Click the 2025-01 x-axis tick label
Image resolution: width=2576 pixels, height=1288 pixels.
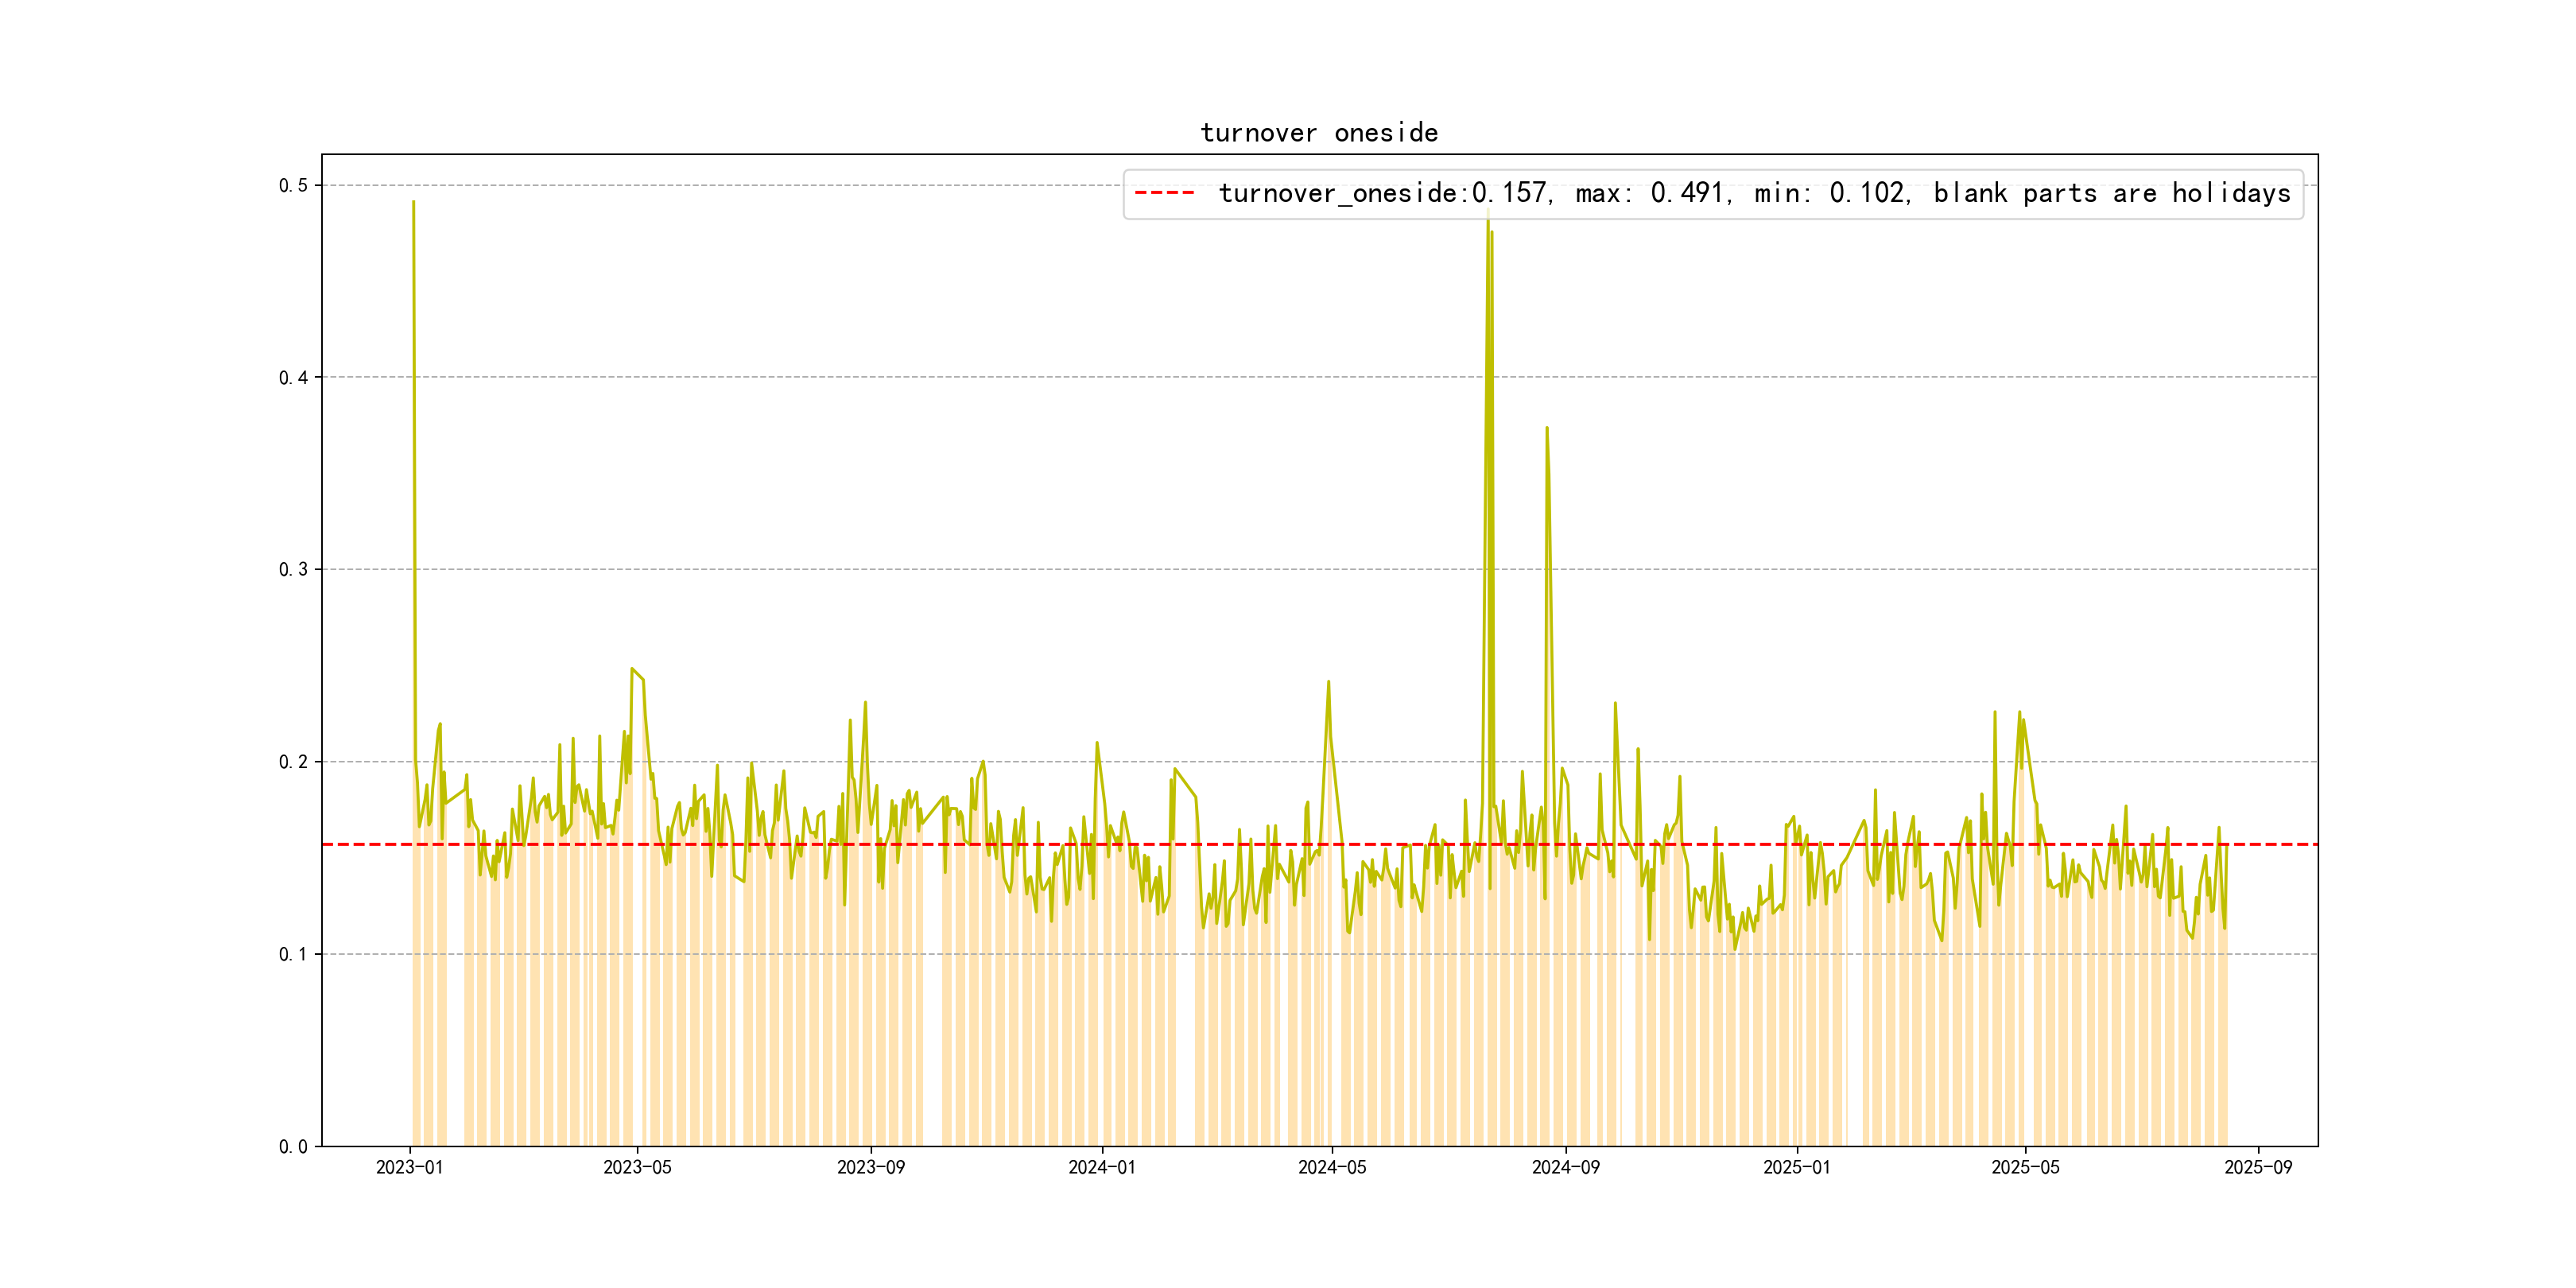coord(1796,1167)
